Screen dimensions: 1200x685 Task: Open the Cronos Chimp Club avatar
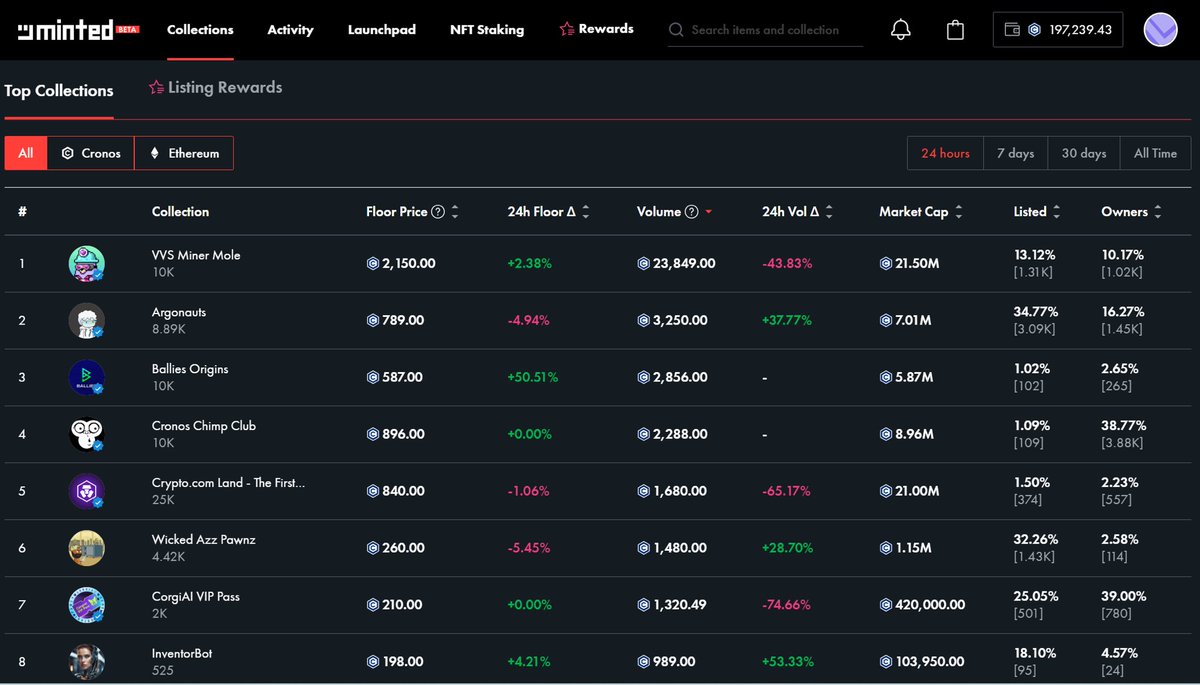point(87,435)
